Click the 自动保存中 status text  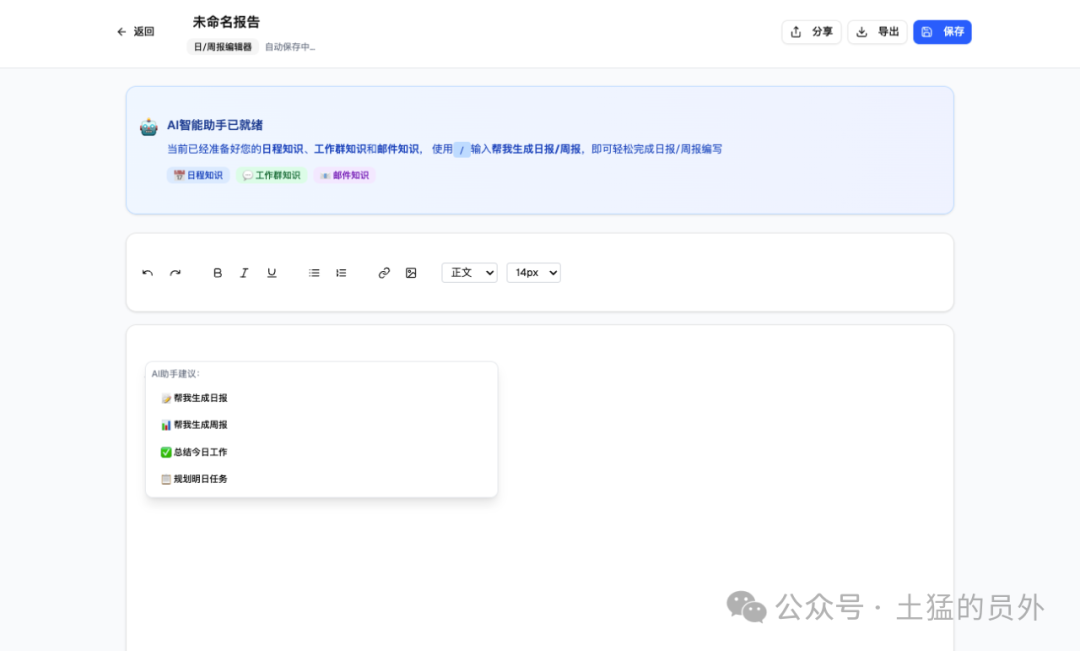point(290,47)
